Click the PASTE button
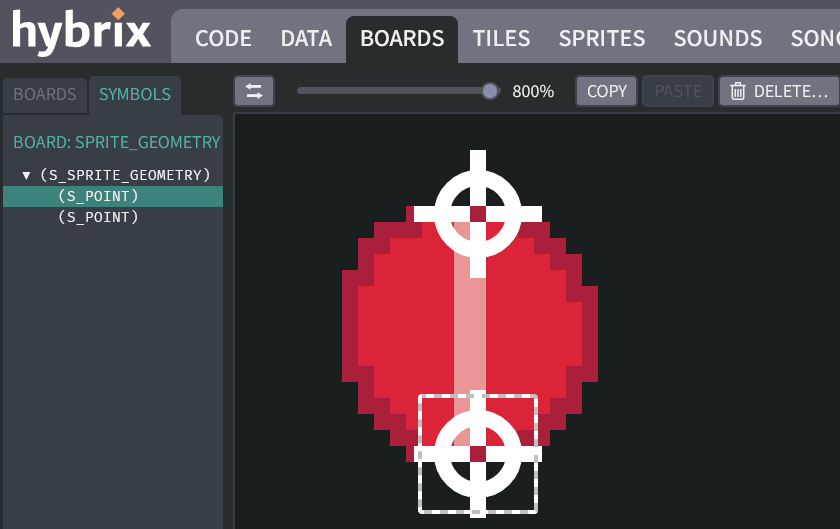Image resolution: width=840 pixels, height=529 pixels. tap(678, 91)
